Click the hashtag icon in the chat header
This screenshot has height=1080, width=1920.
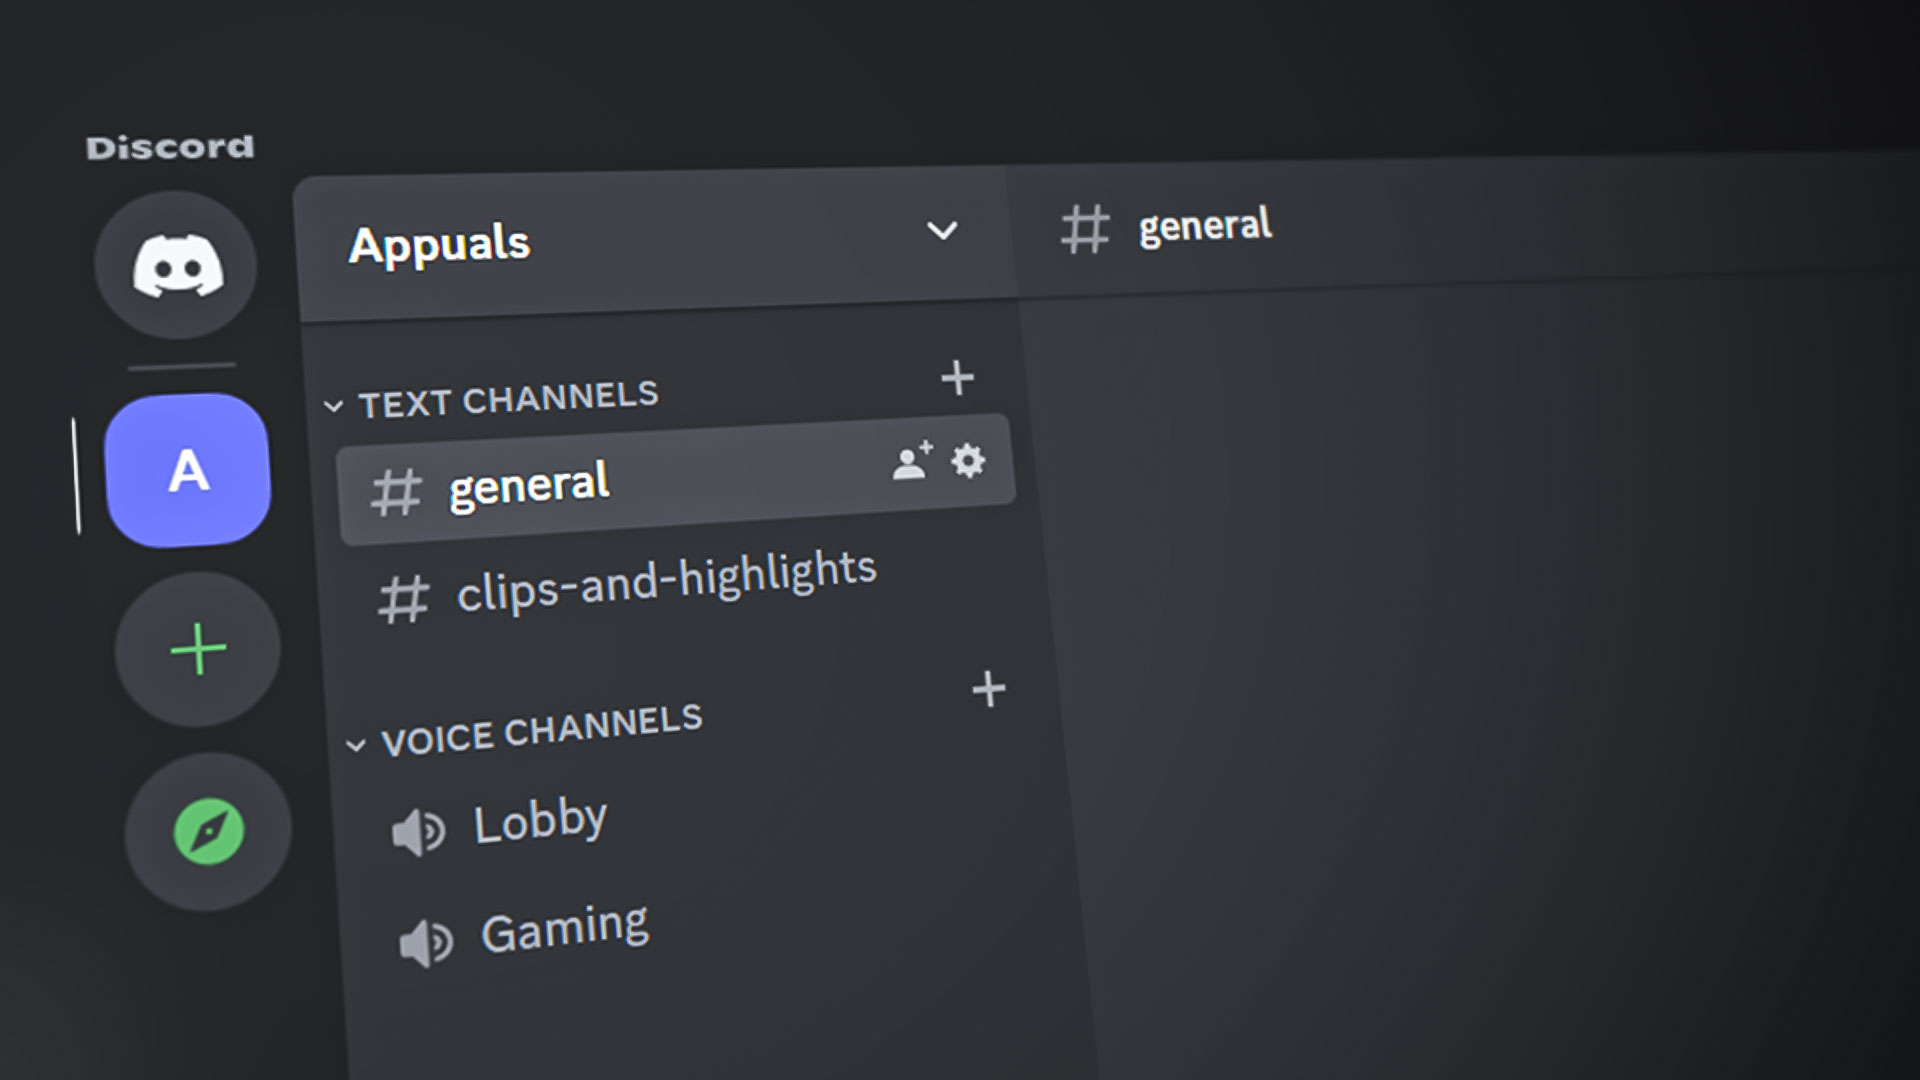coord(1086,229)
